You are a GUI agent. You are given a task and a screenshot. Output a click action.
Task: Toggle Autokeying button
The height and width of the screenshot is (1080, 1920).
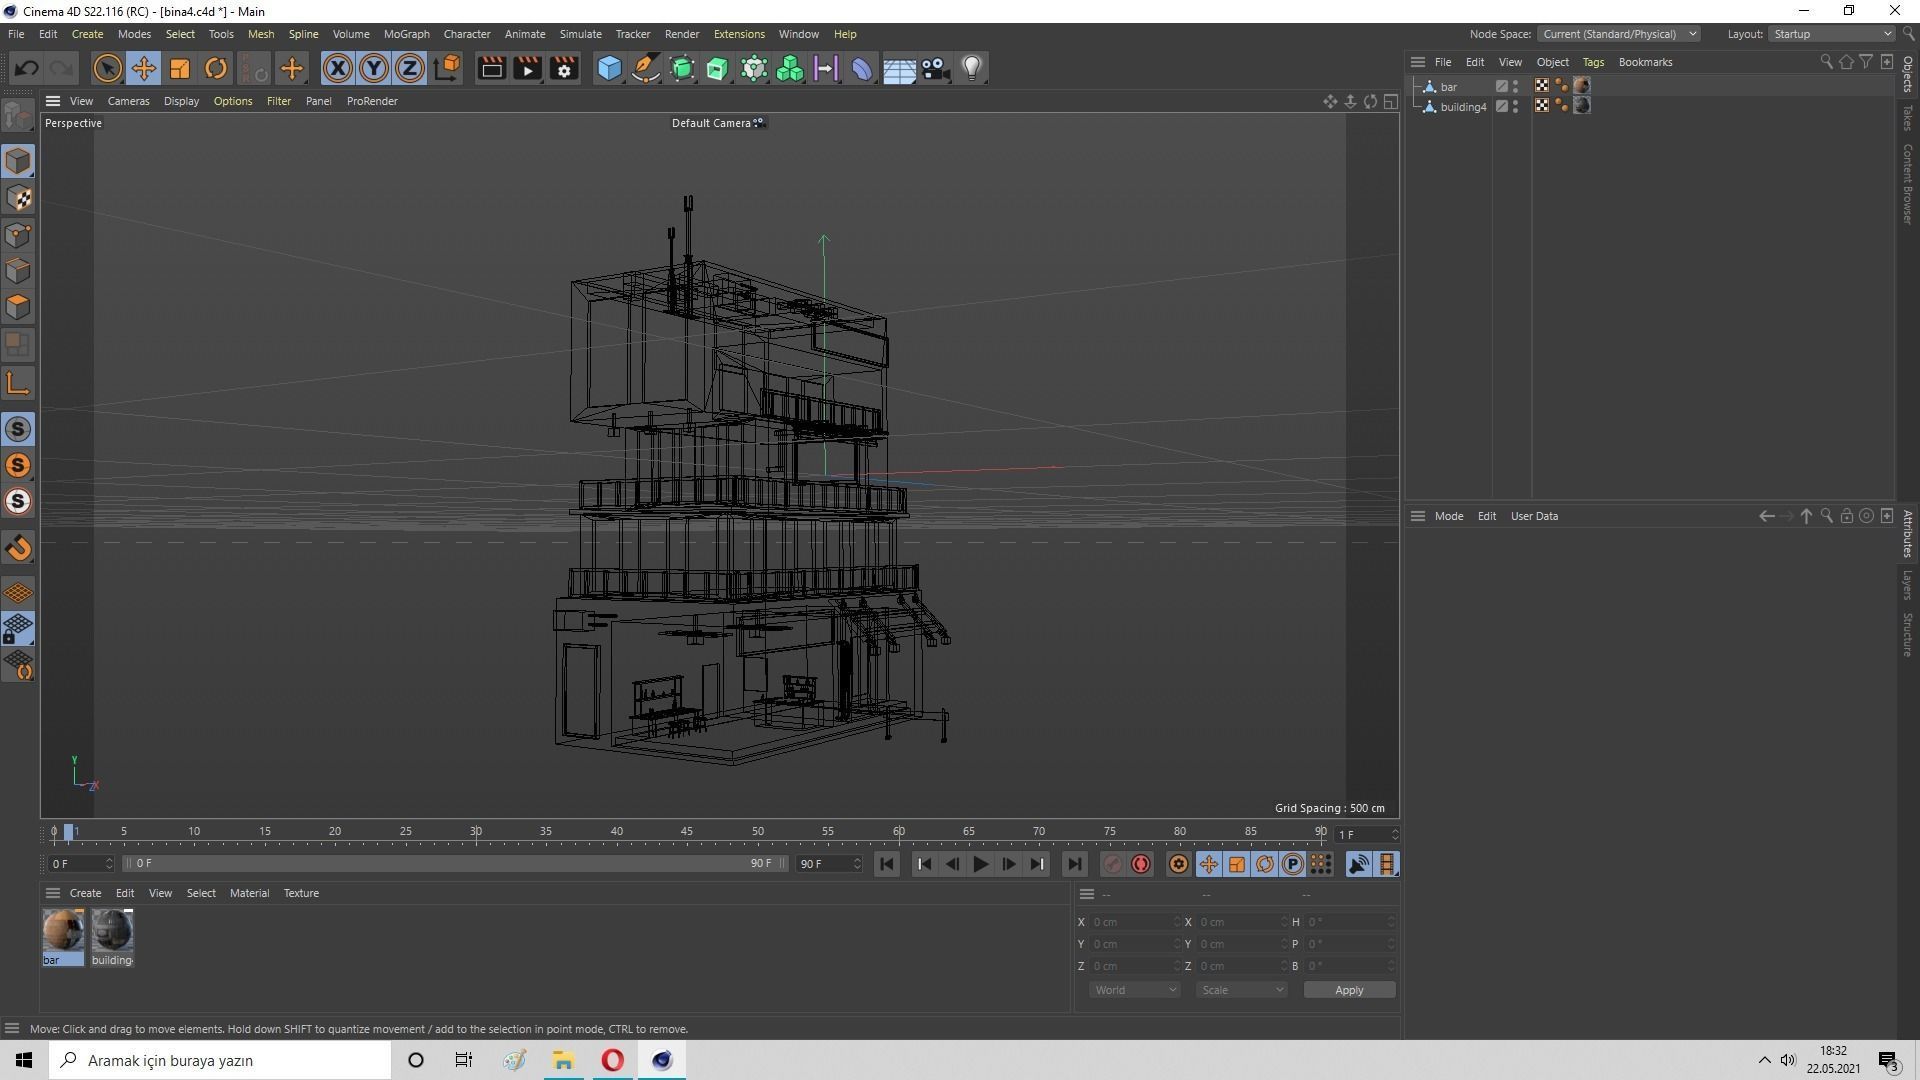(x=1141, y=864)
